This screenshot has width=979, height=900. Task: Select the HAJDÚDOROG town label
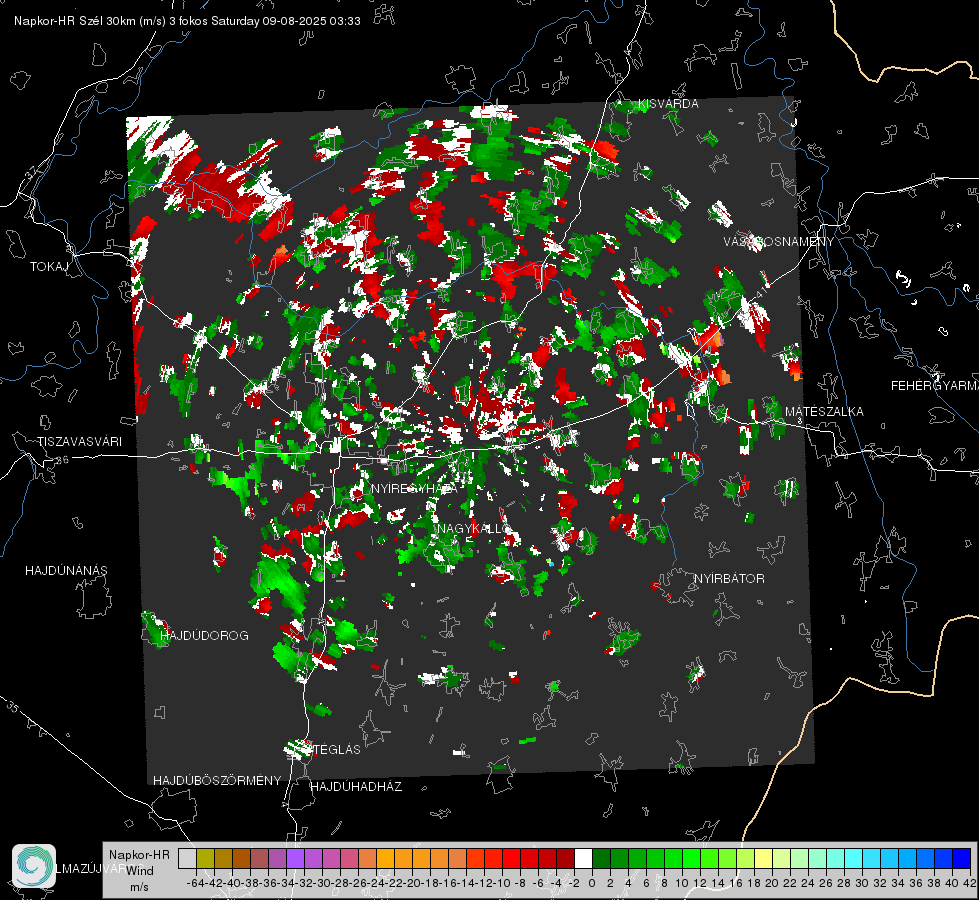[204, 636]
